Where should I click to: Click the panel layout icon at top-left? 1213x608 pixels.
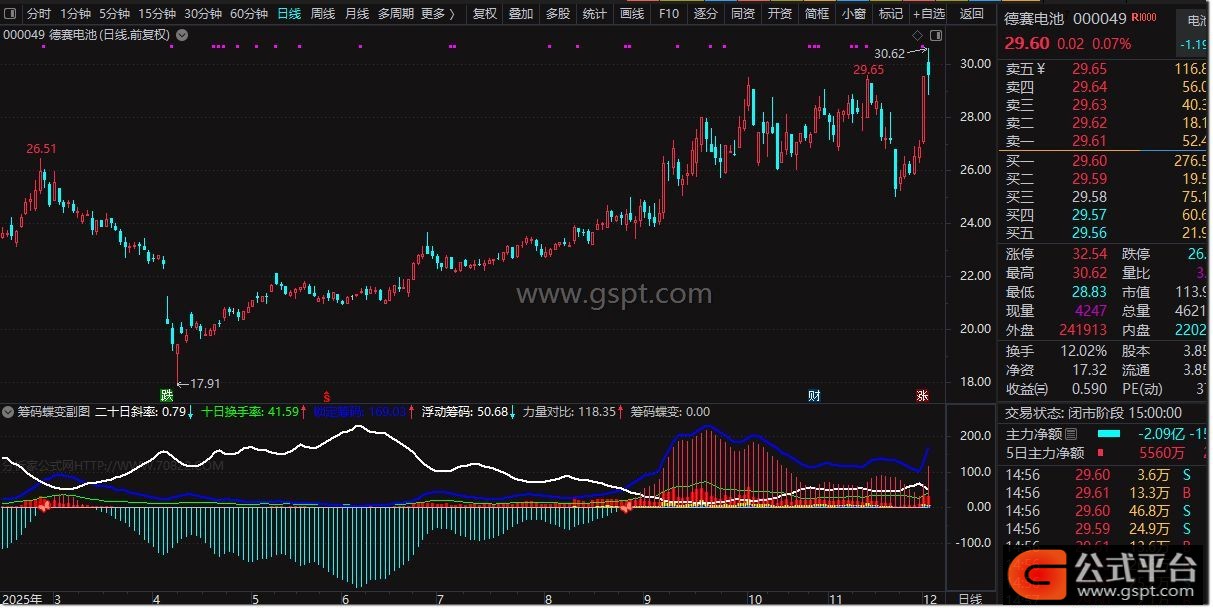[10, 14]
